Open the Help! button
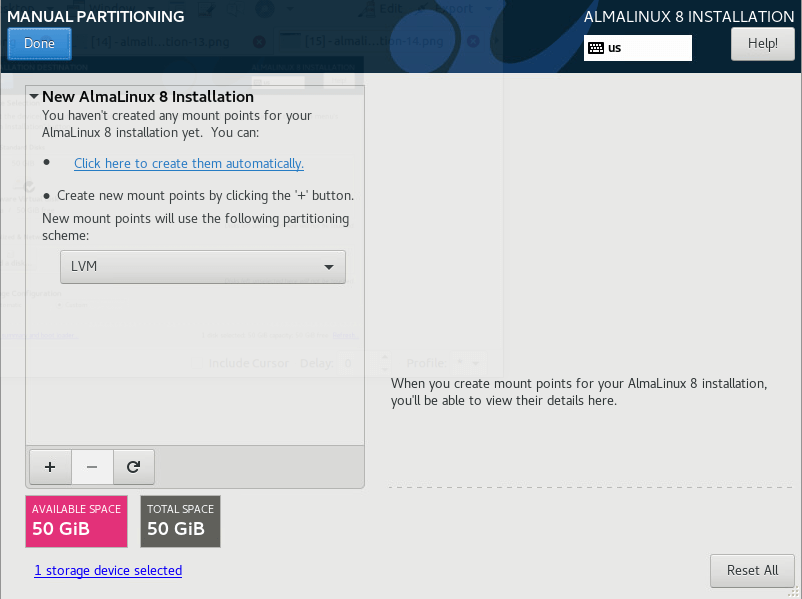802x599 pixels. 763,43
